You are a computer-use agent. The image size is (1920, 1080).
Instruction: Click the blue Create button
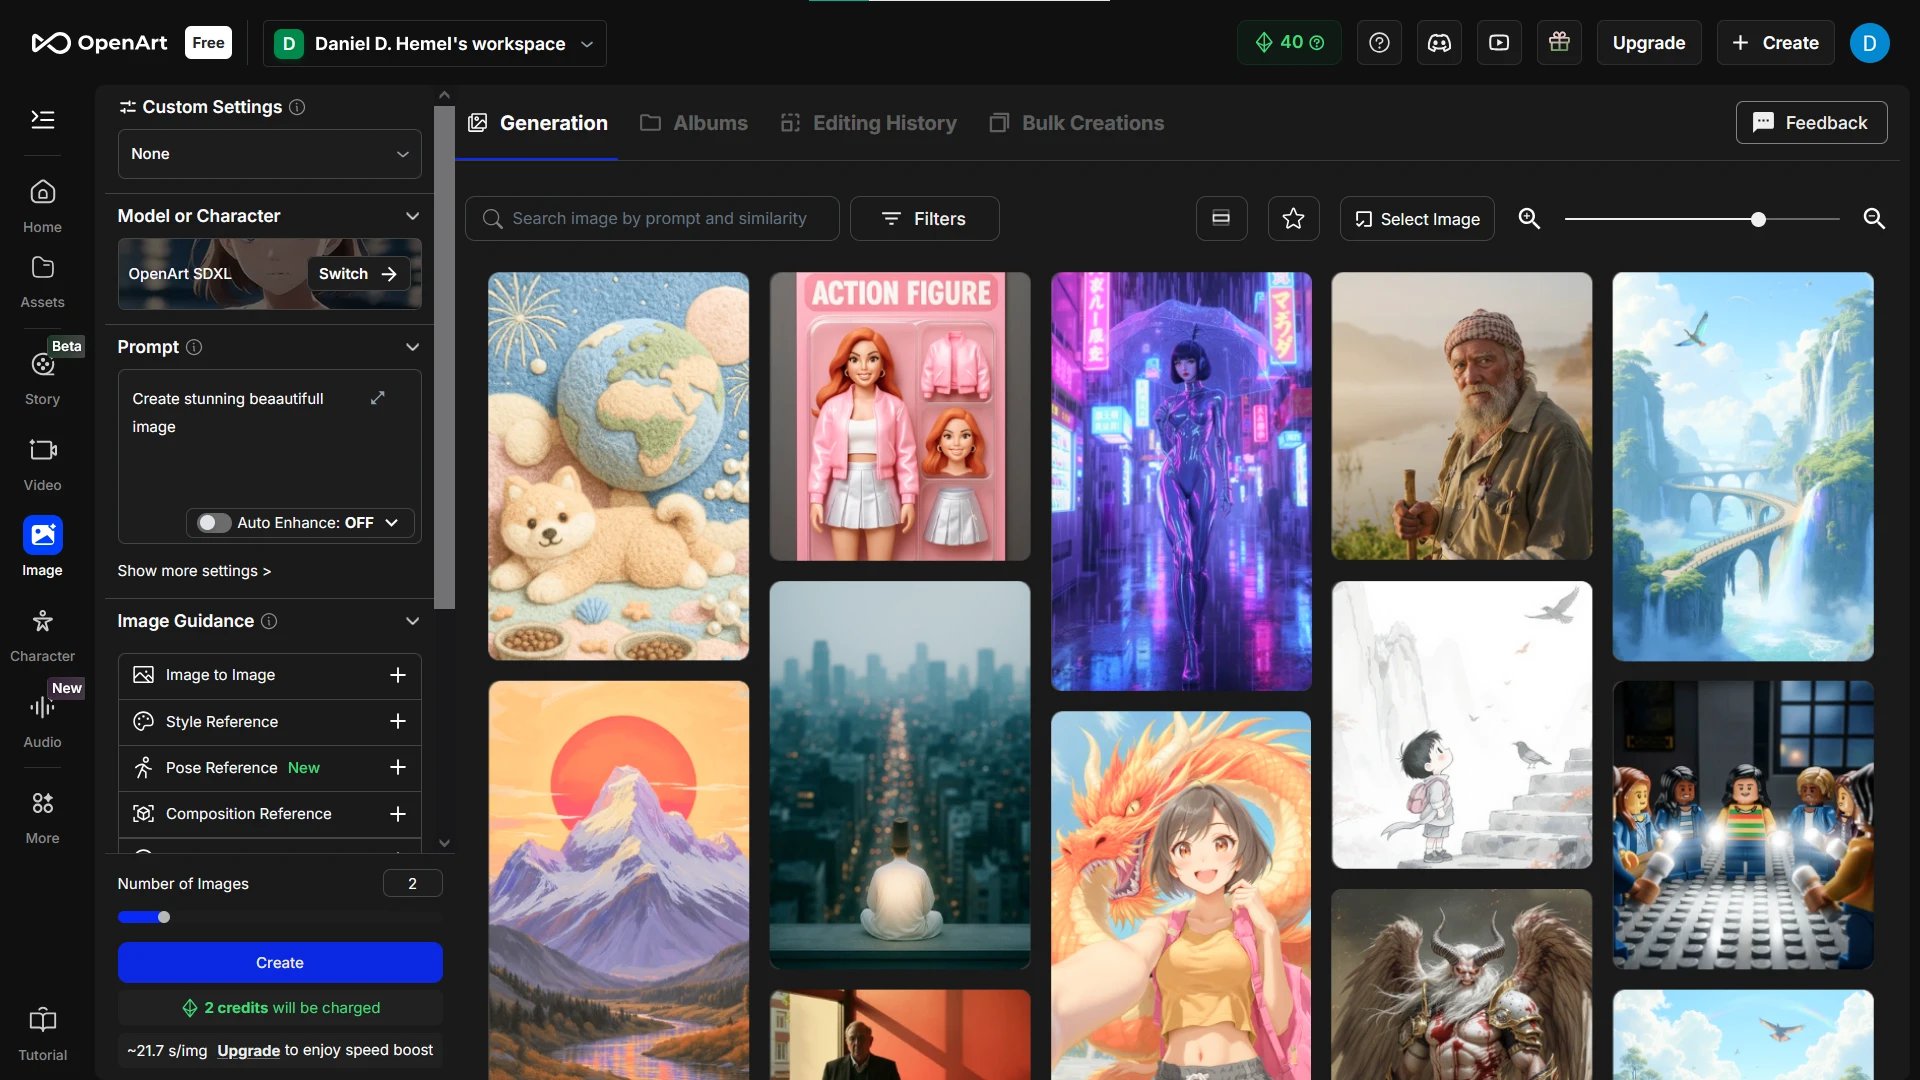pos(279,962)
